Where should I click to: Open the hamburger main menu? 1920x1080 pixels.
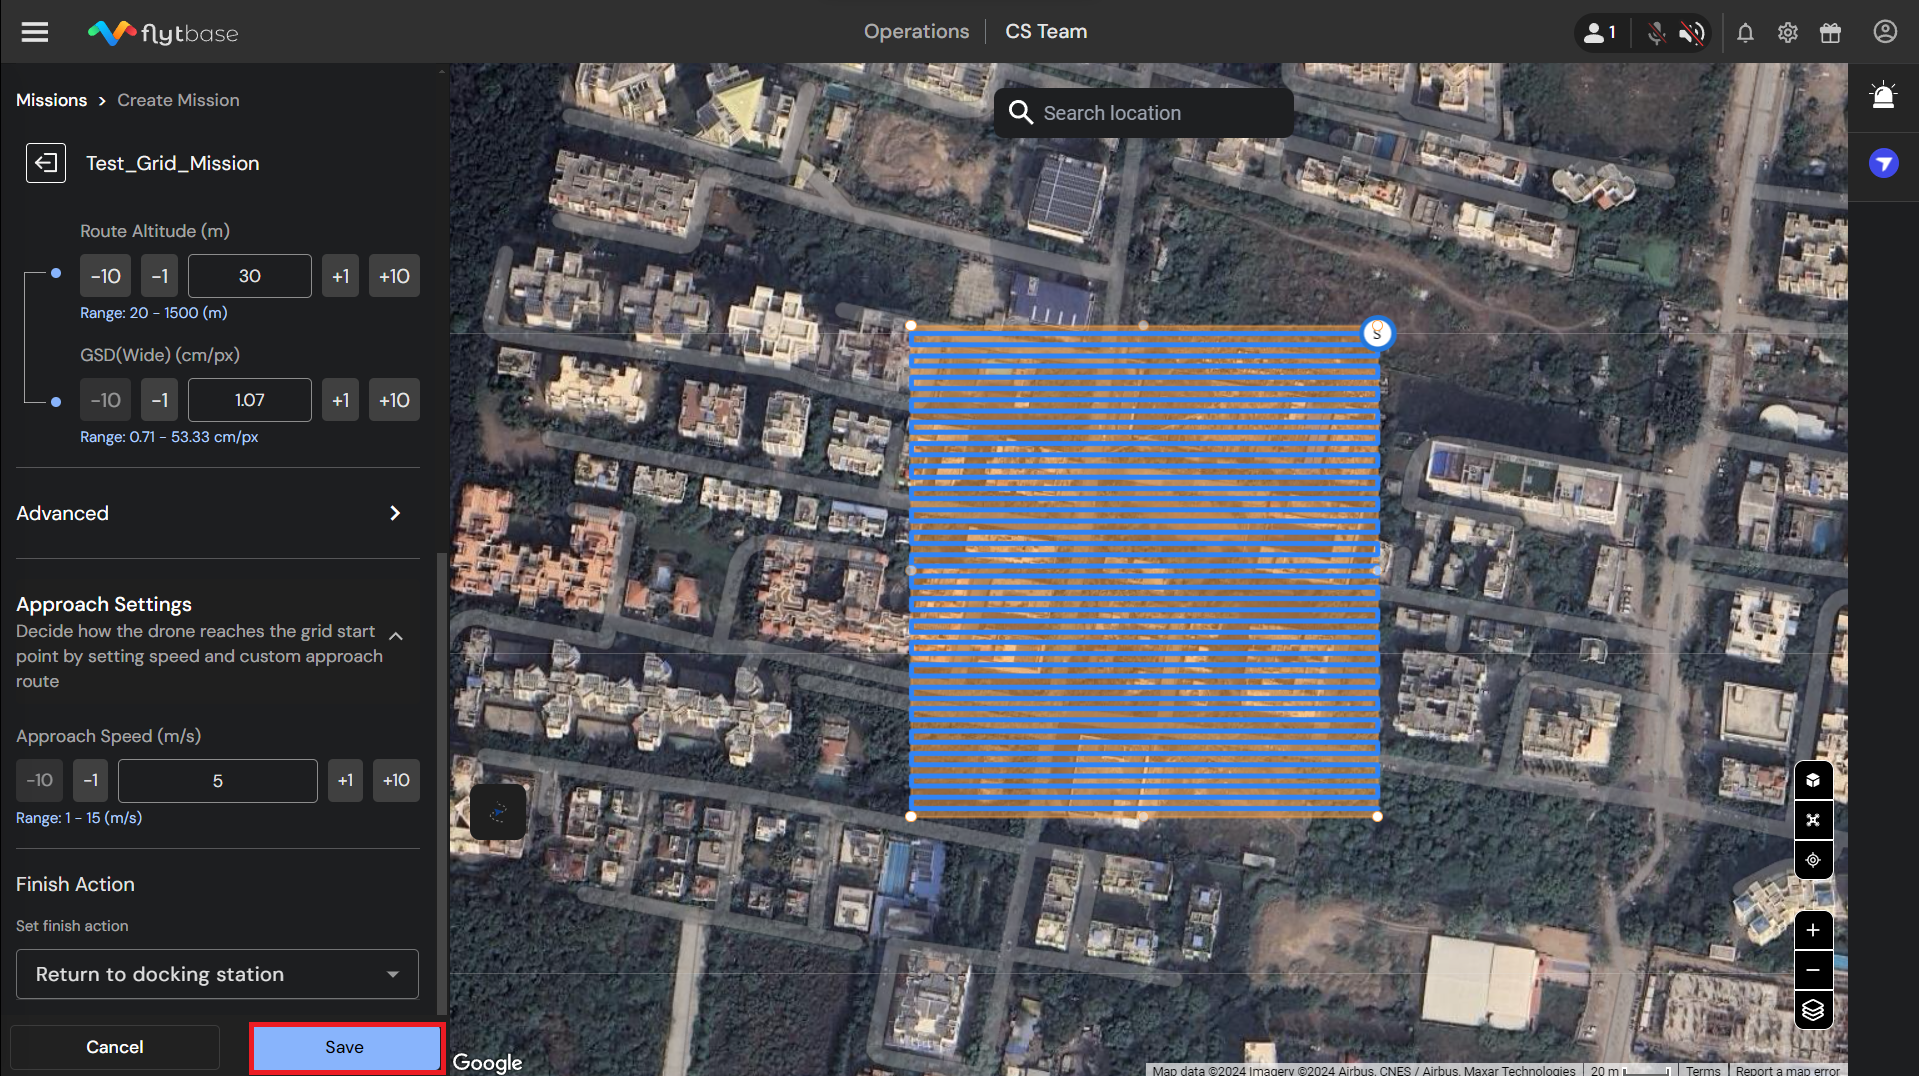click(x=35, y=32)
